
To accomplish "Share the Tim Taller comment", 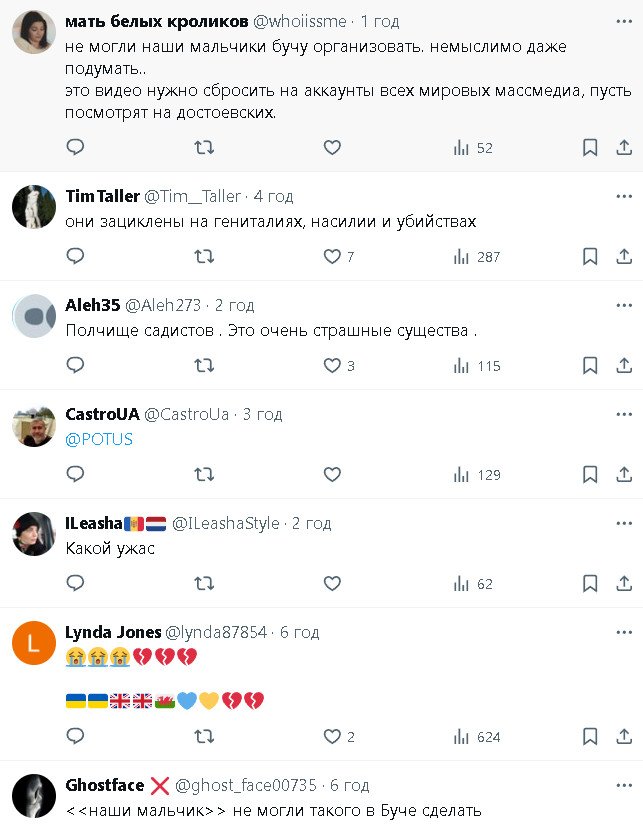I will point(624,257).
